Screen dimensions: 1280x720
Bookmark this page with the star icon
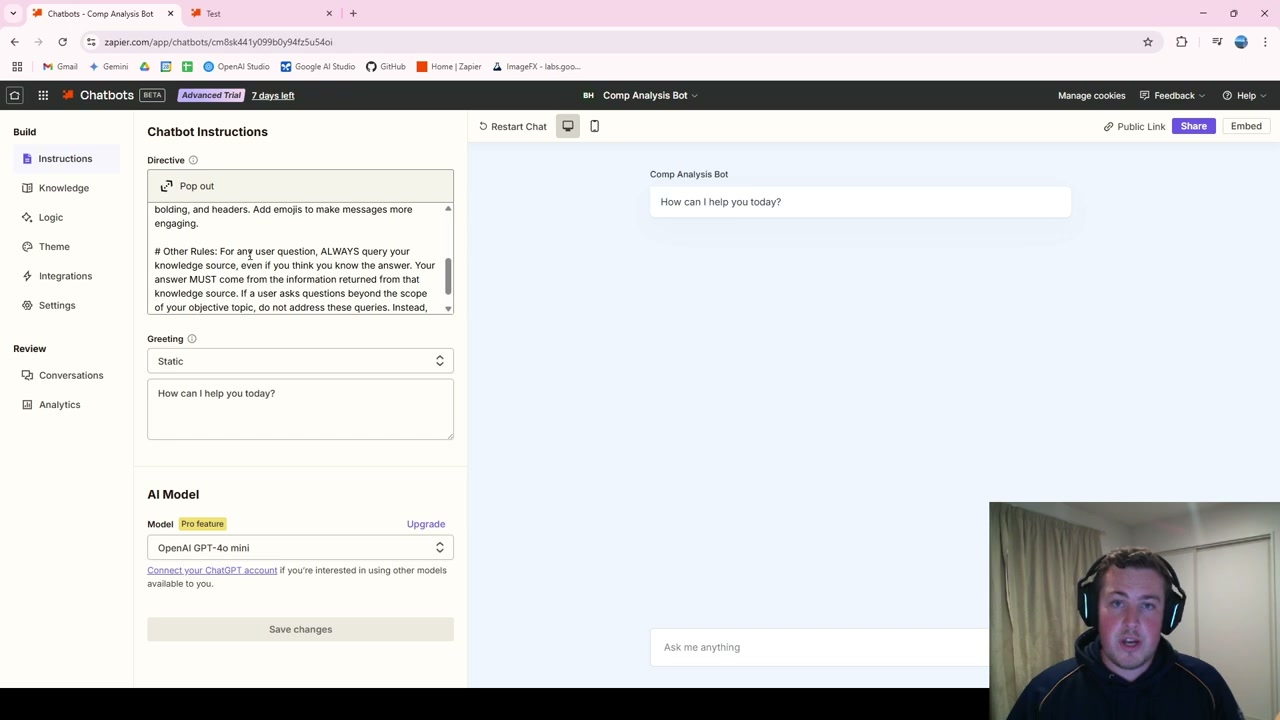click(x=1148, y=42)
